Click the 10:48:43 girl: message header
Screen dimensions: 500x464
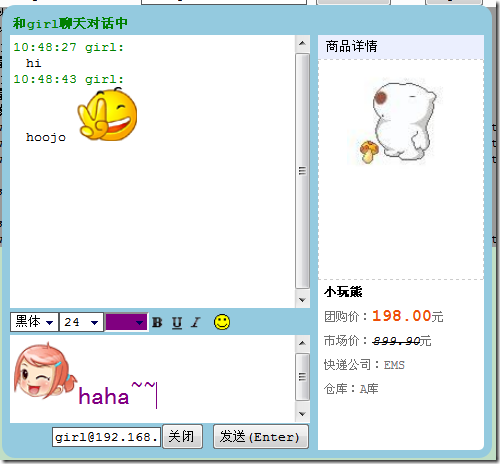click(68, 79)
